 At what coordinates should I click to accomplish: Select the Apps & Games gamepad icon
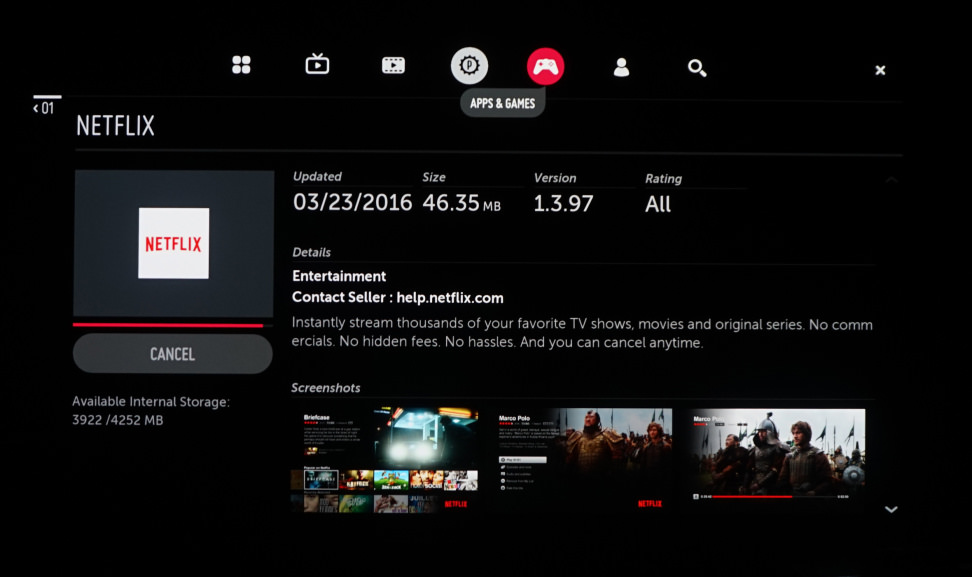click(x=546, y=66)
